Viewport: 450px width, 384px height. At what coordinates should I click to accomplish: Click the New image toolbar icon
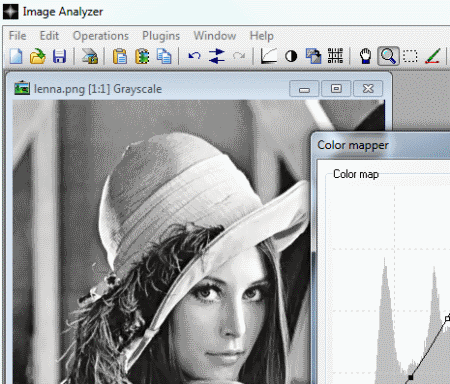[x=16, y=56]
